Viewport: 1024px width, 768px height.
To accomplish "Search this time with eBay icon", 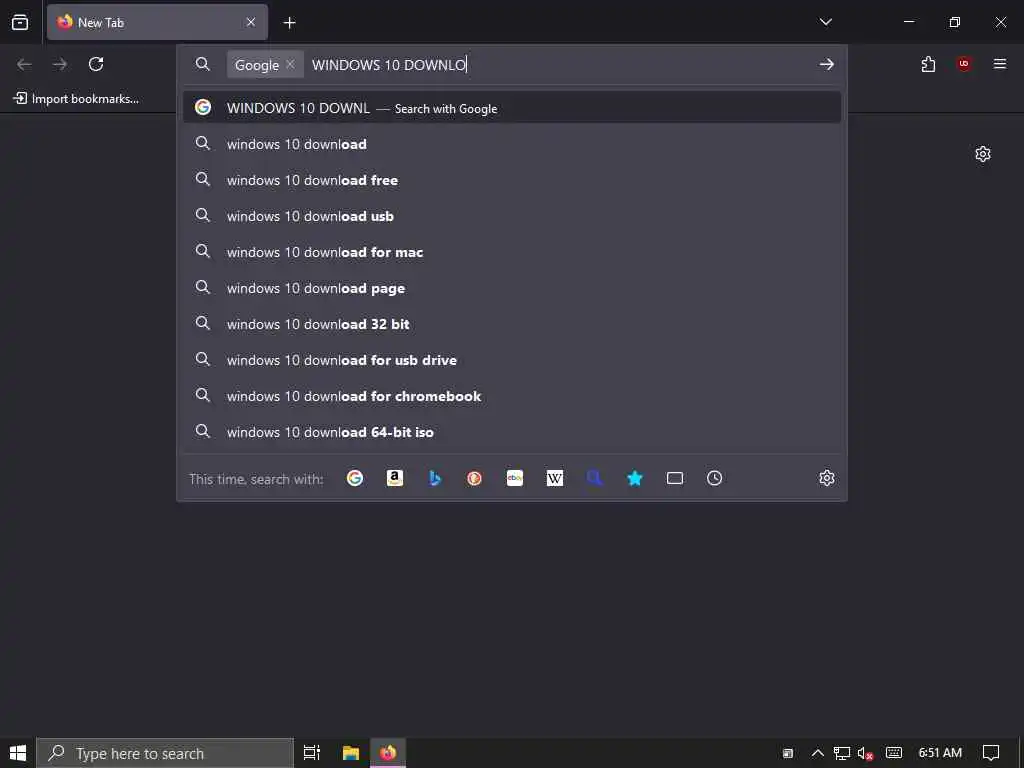I will click(x=515, y=478).
